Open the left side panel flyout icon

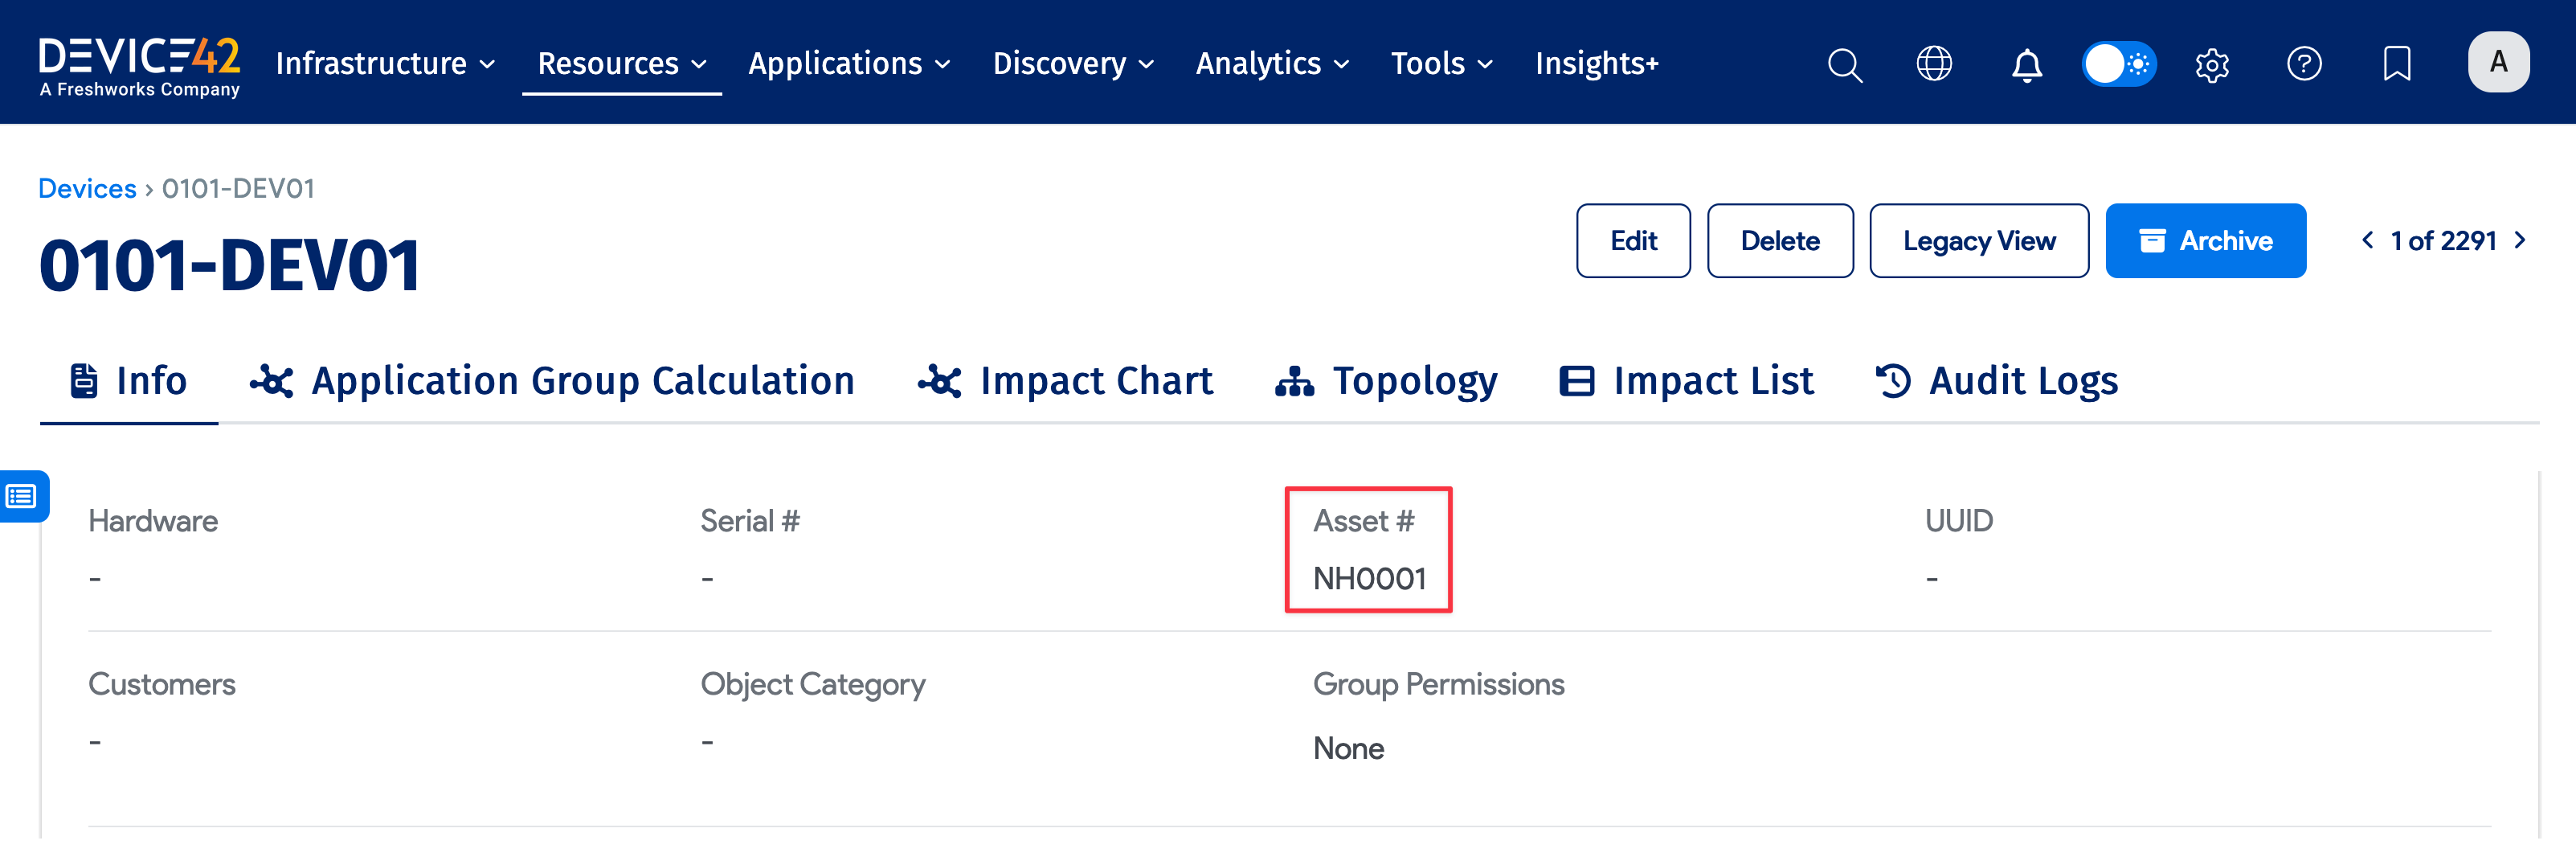click(22, 494)
